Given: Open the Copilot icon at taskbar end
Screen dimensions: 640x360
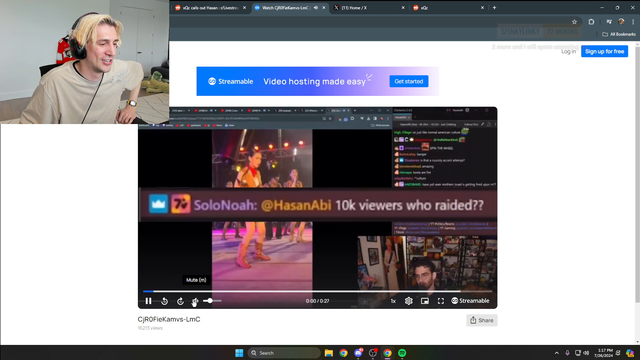Looking at the screenshot, I should tap(630, 353).
